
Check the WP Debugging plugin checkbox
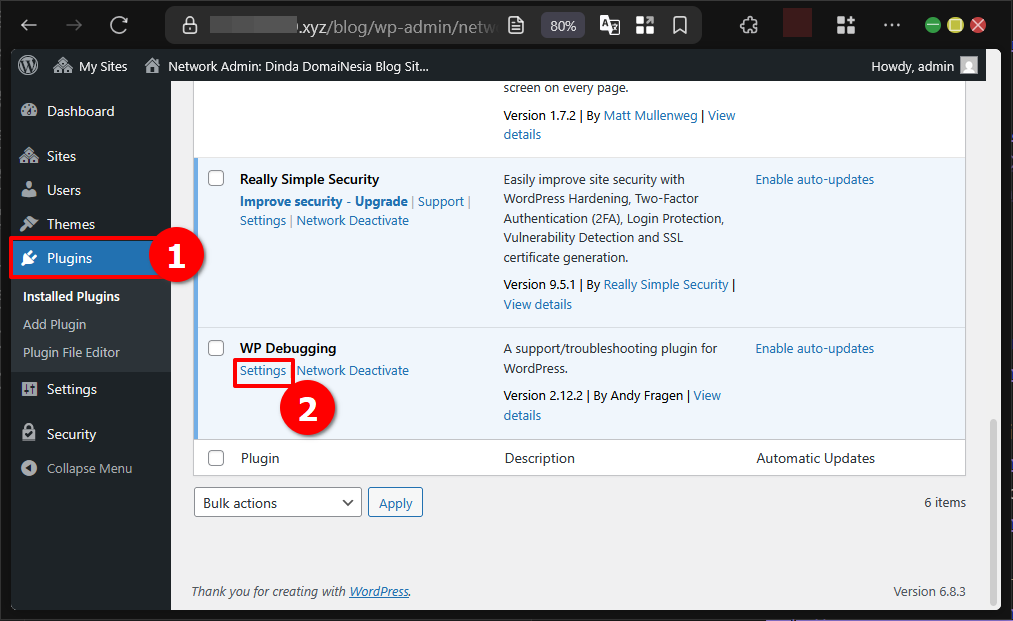point(216,348)
